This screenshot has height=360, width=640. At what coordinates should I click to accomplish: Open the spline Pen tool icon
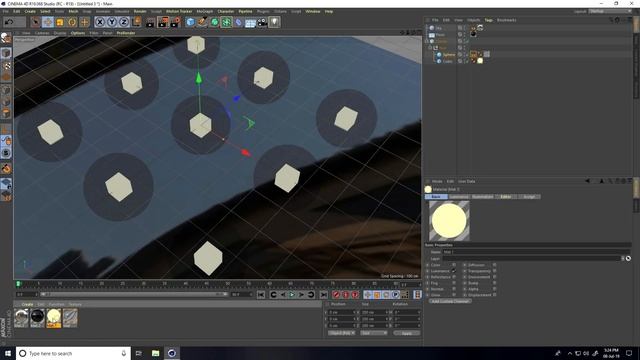pyautogui.click(x=202, y=22)
